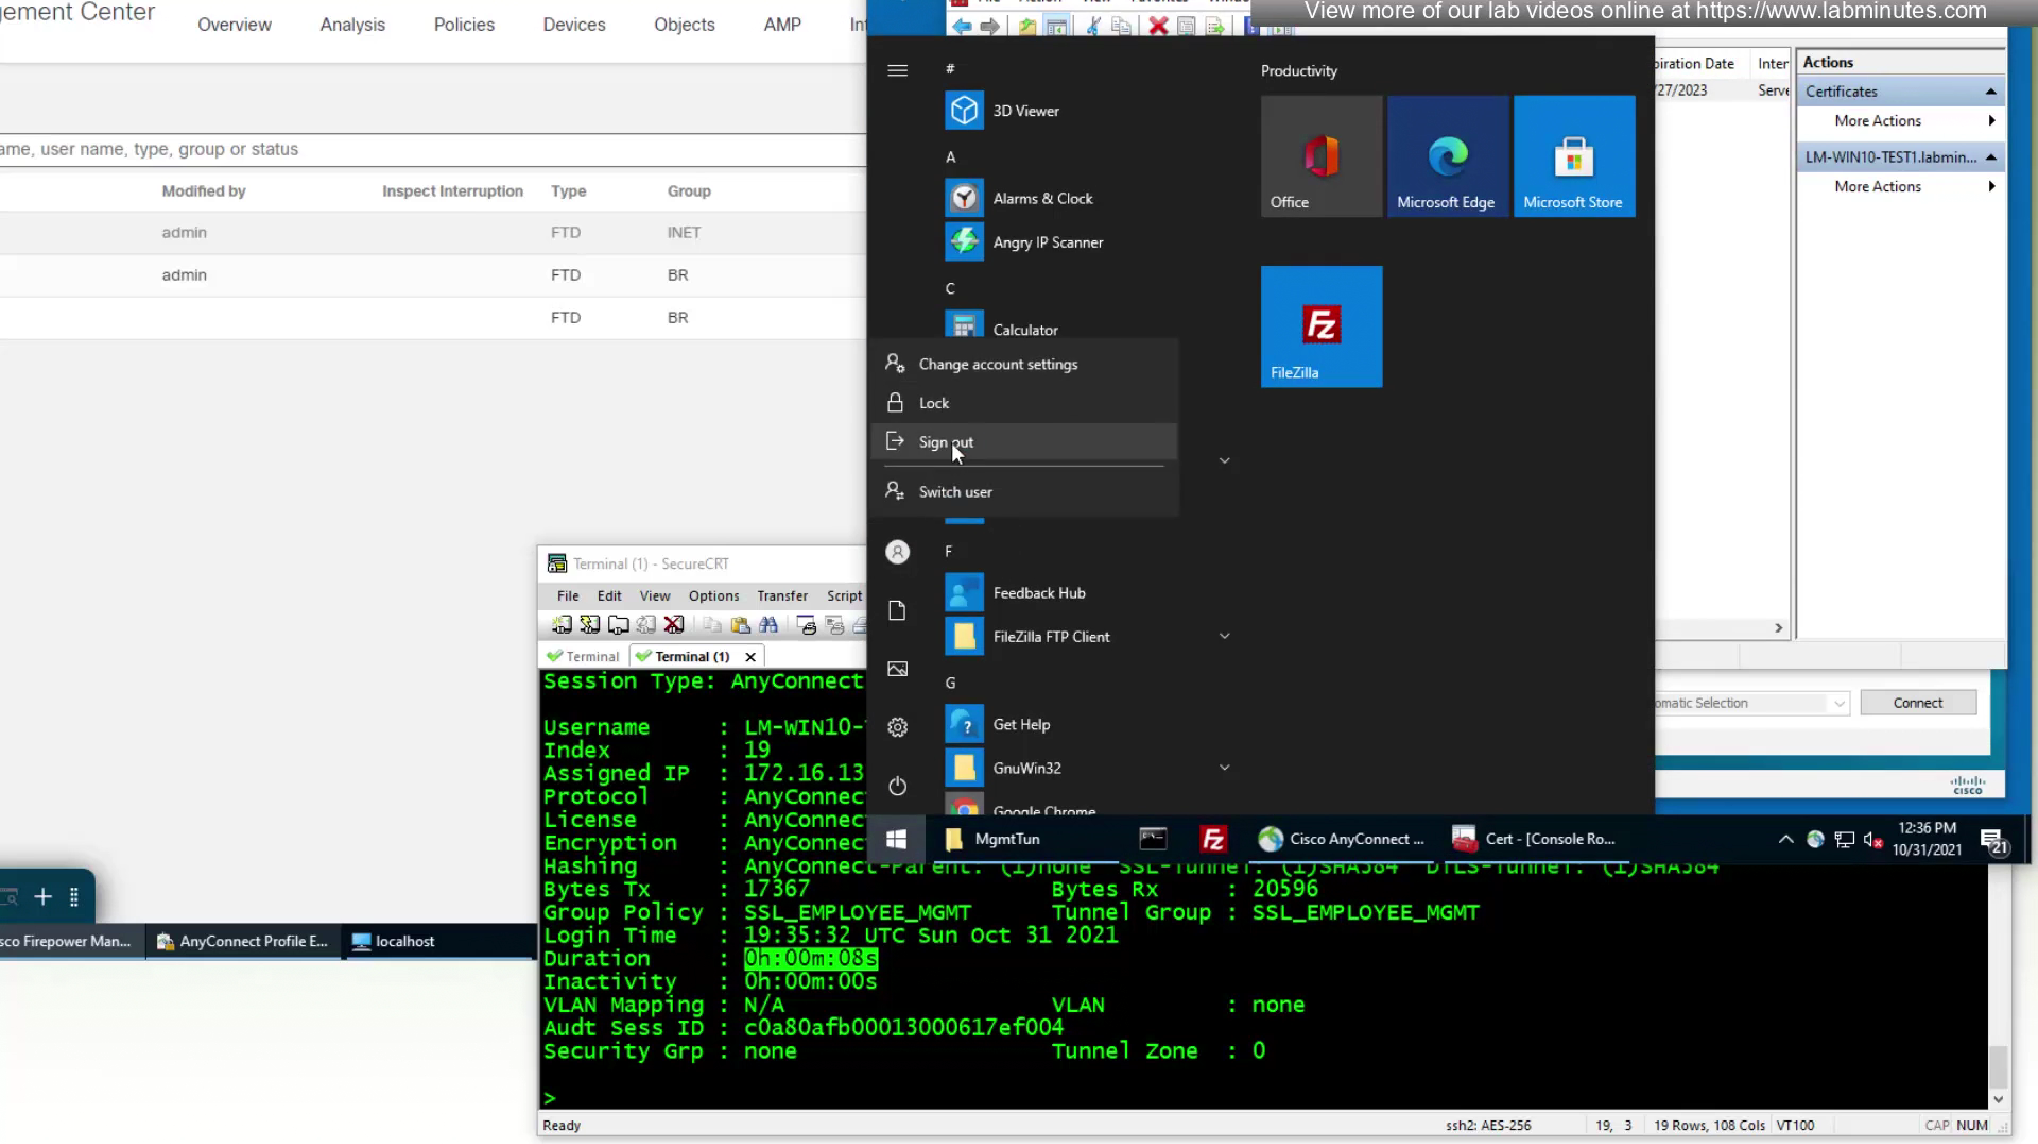Launch Angry IP Scanner from app list
The width and height of the screenshot is (2038, 1144).
pos(1047,242)
